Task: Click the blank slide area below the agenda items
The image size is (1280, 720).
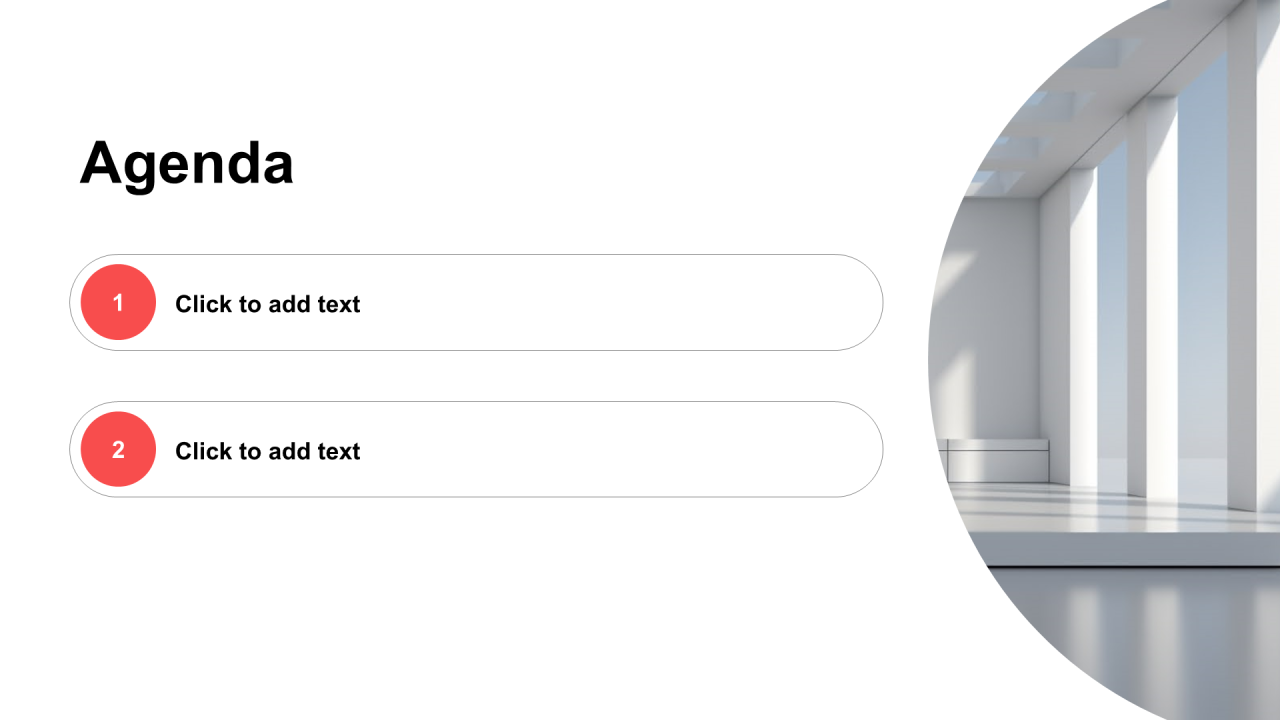Action: click(x=470, y=610)
